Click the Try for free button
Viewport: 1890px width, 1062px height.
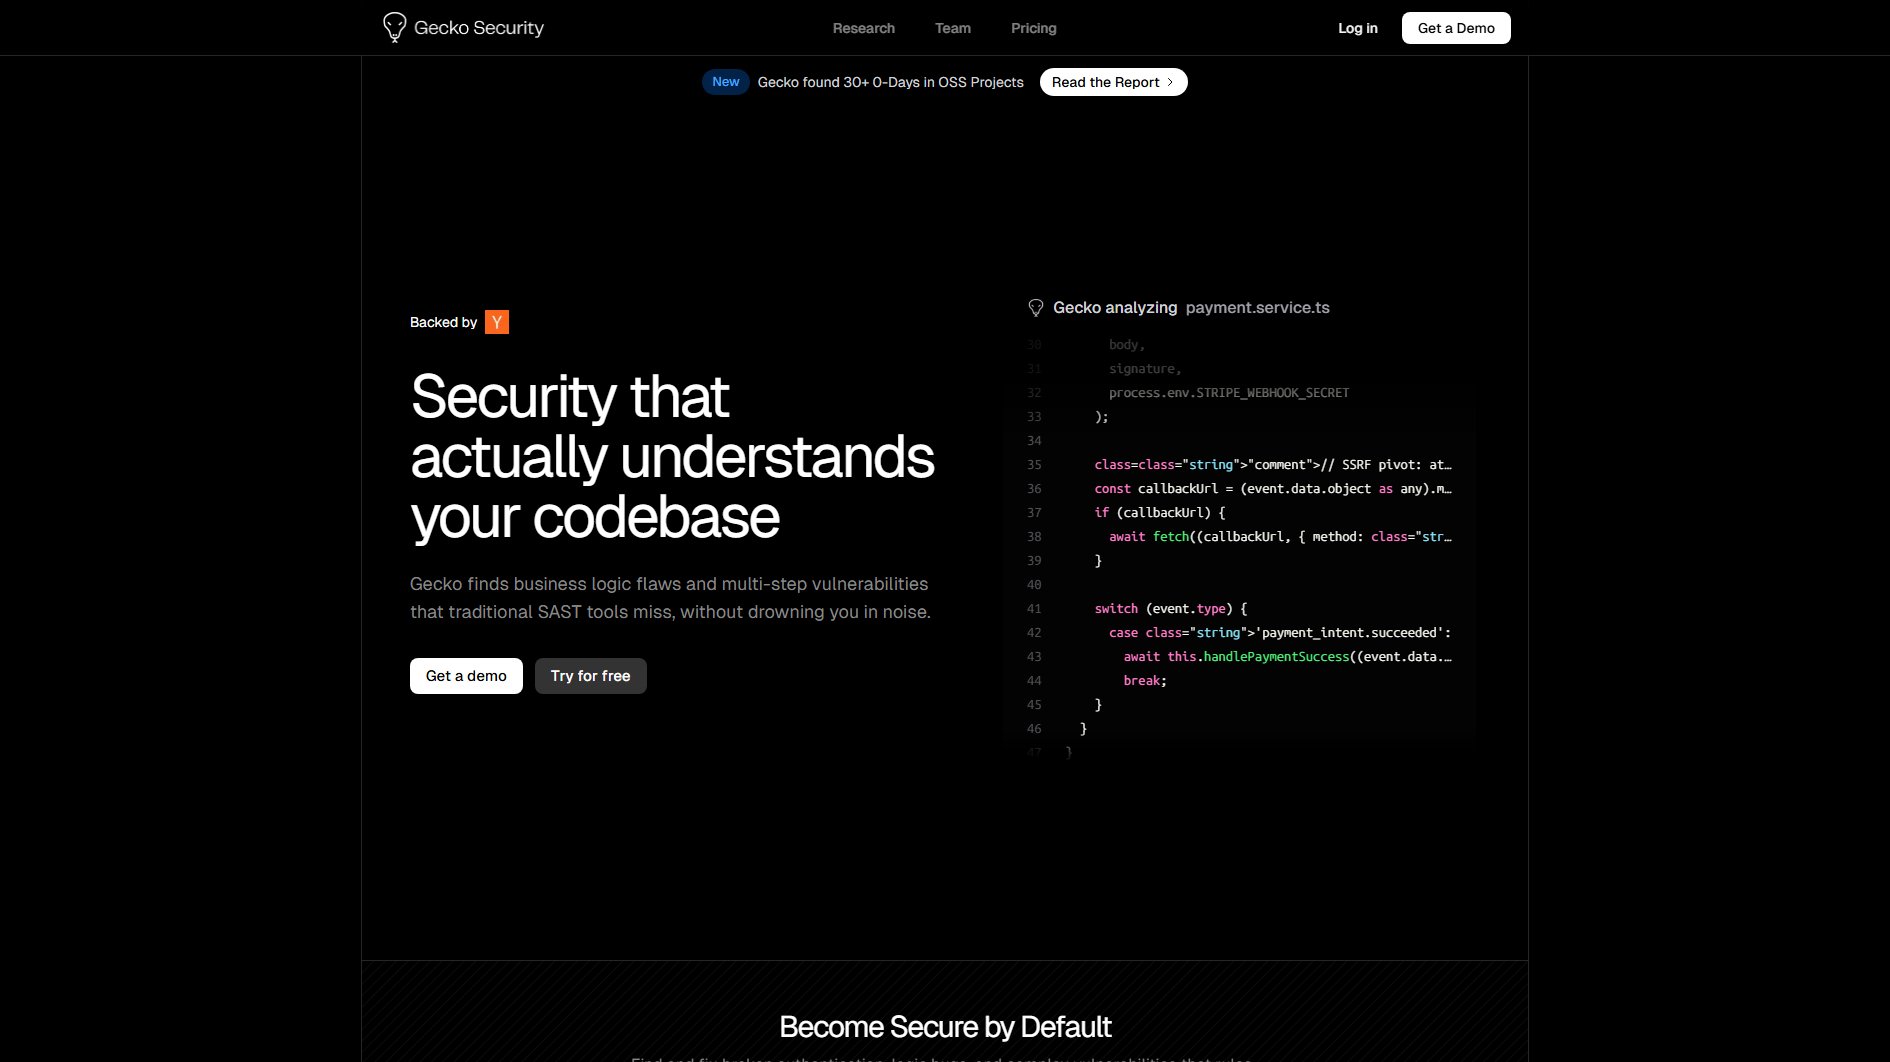click(x=591, y=676)
